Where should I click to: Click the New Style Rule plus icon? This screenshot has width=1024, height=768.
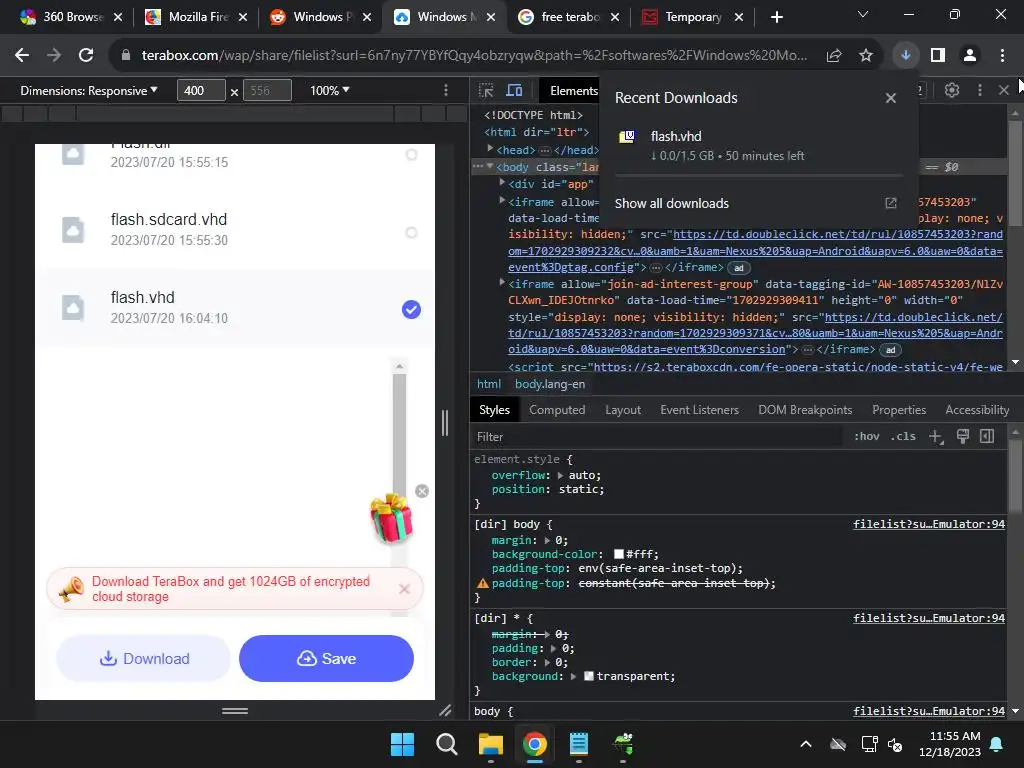[x=936, y=437]
